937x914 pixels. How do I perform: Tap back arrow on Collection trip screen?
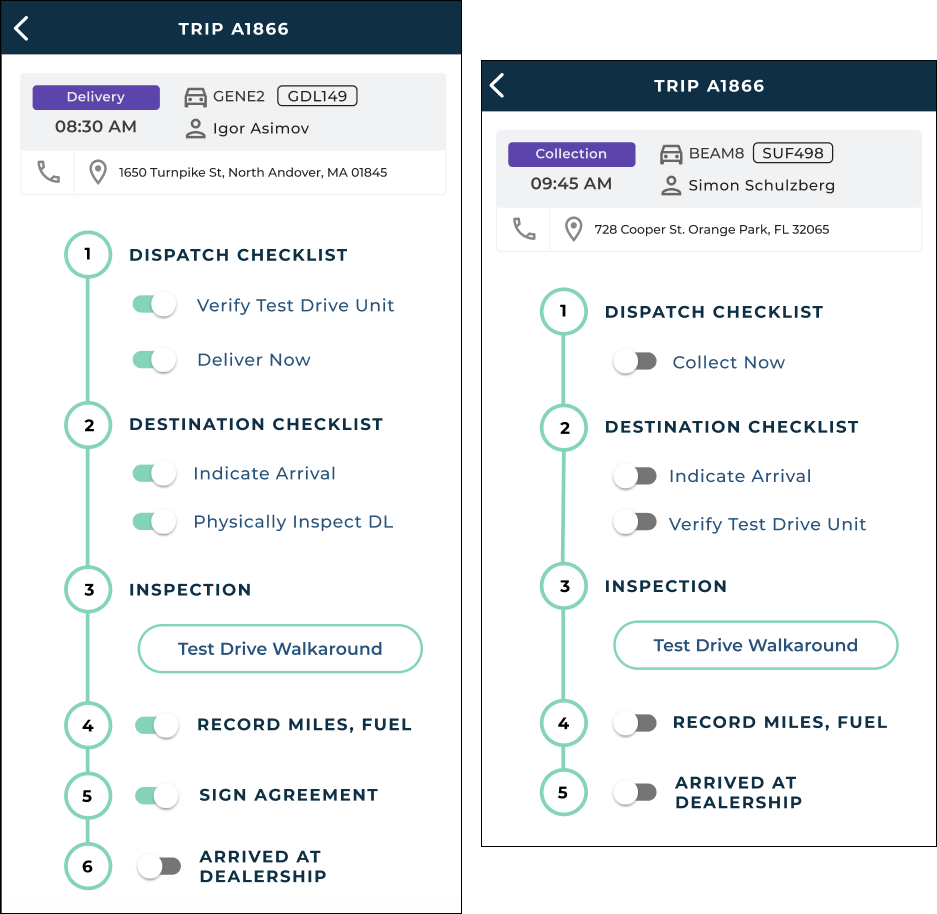(x=497, y=86)
